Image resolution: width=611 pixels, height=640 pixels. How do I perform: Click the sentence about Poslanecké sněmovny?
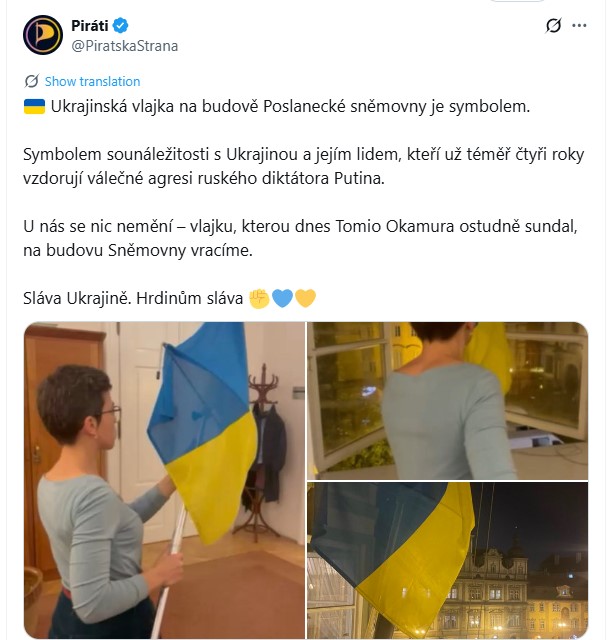[x=290, y=107]
